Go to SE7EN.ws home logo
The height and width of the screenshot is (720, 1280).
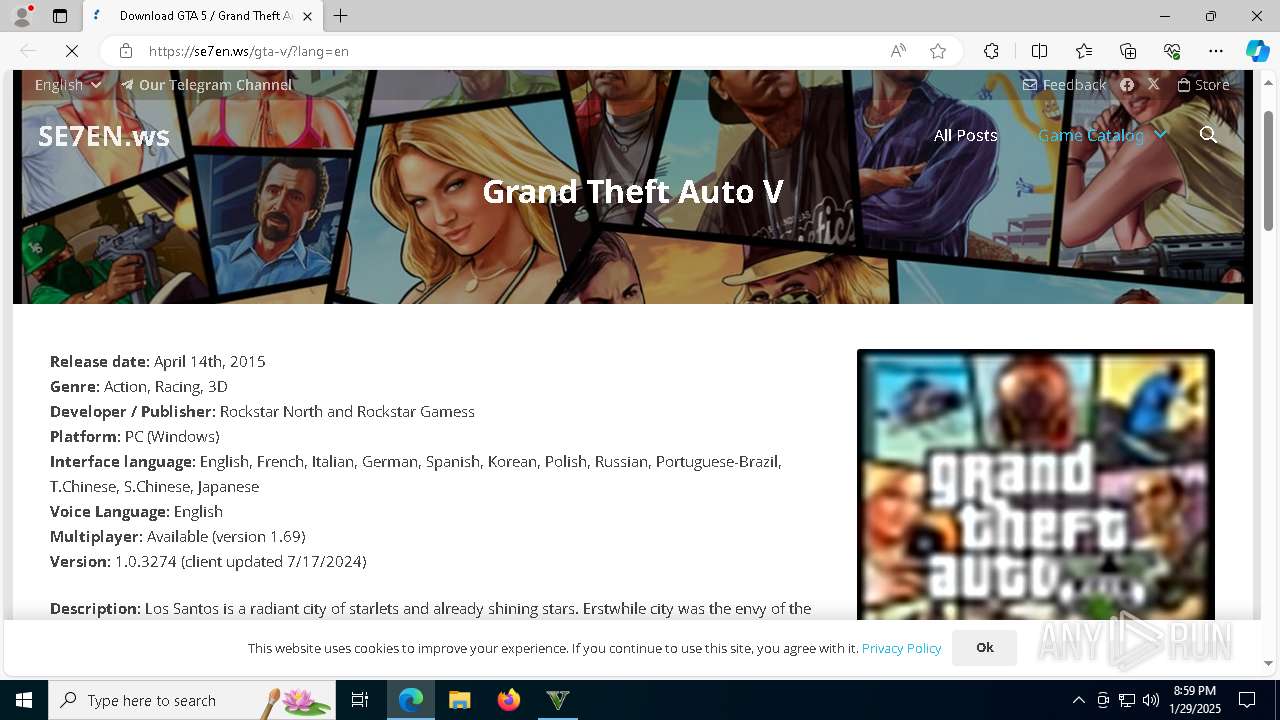click(104, 136)
